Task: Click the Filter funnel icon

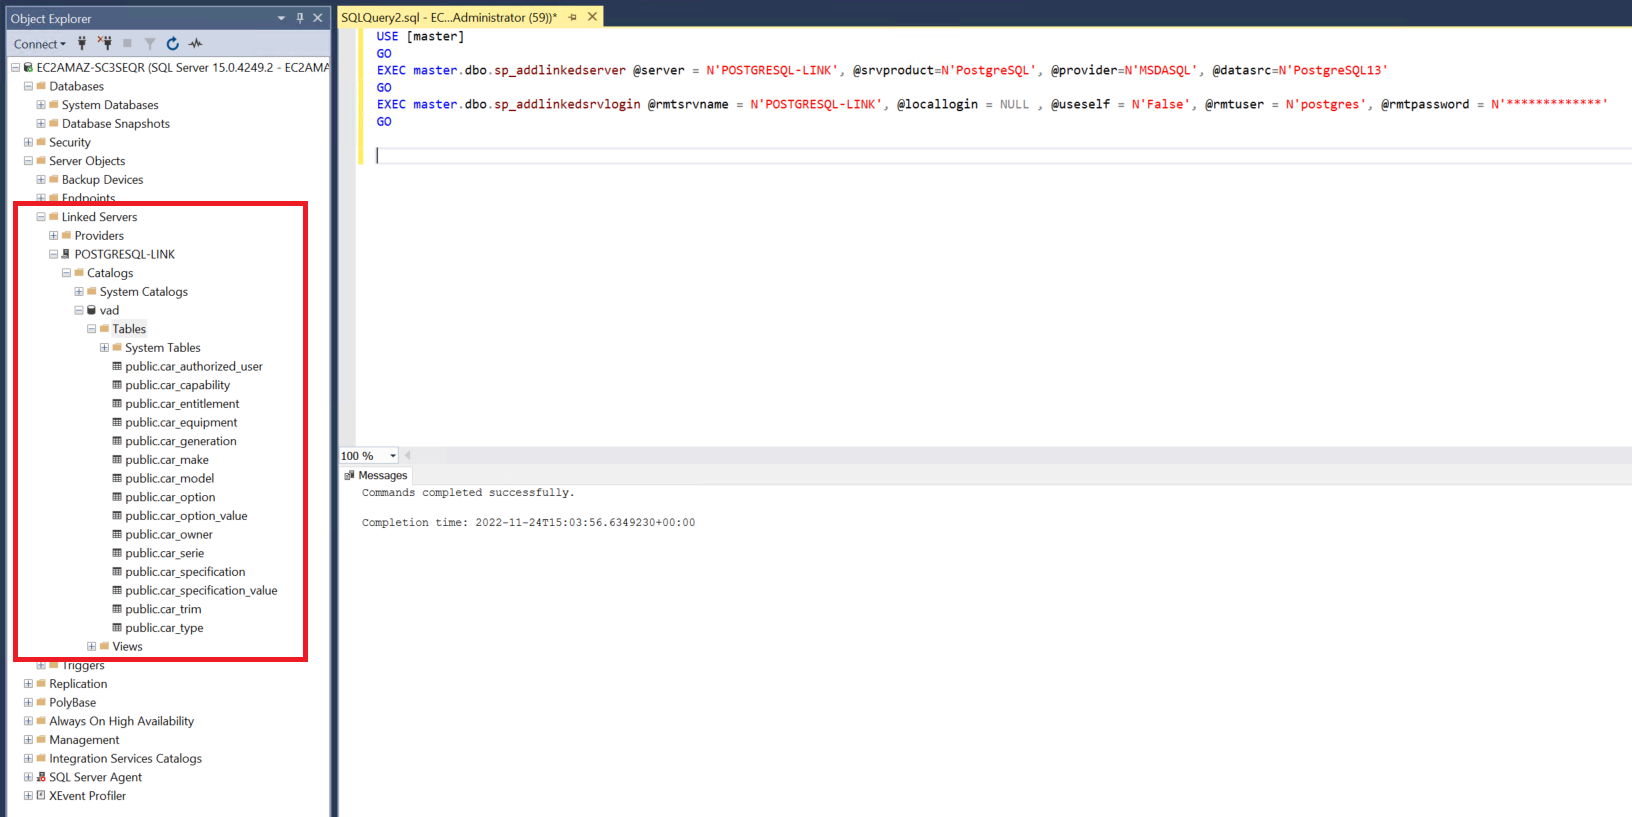Action: click(150, 43)
